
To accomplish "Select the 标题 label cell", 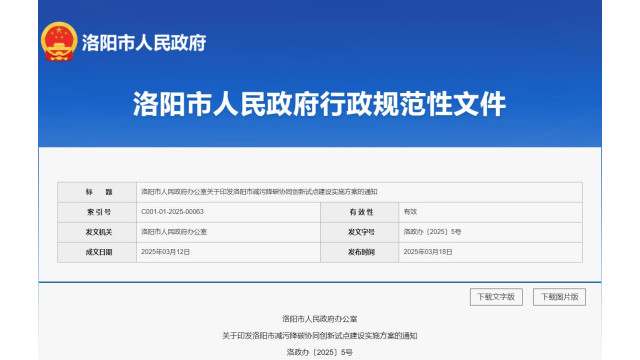I will click(x=97, y=192).
